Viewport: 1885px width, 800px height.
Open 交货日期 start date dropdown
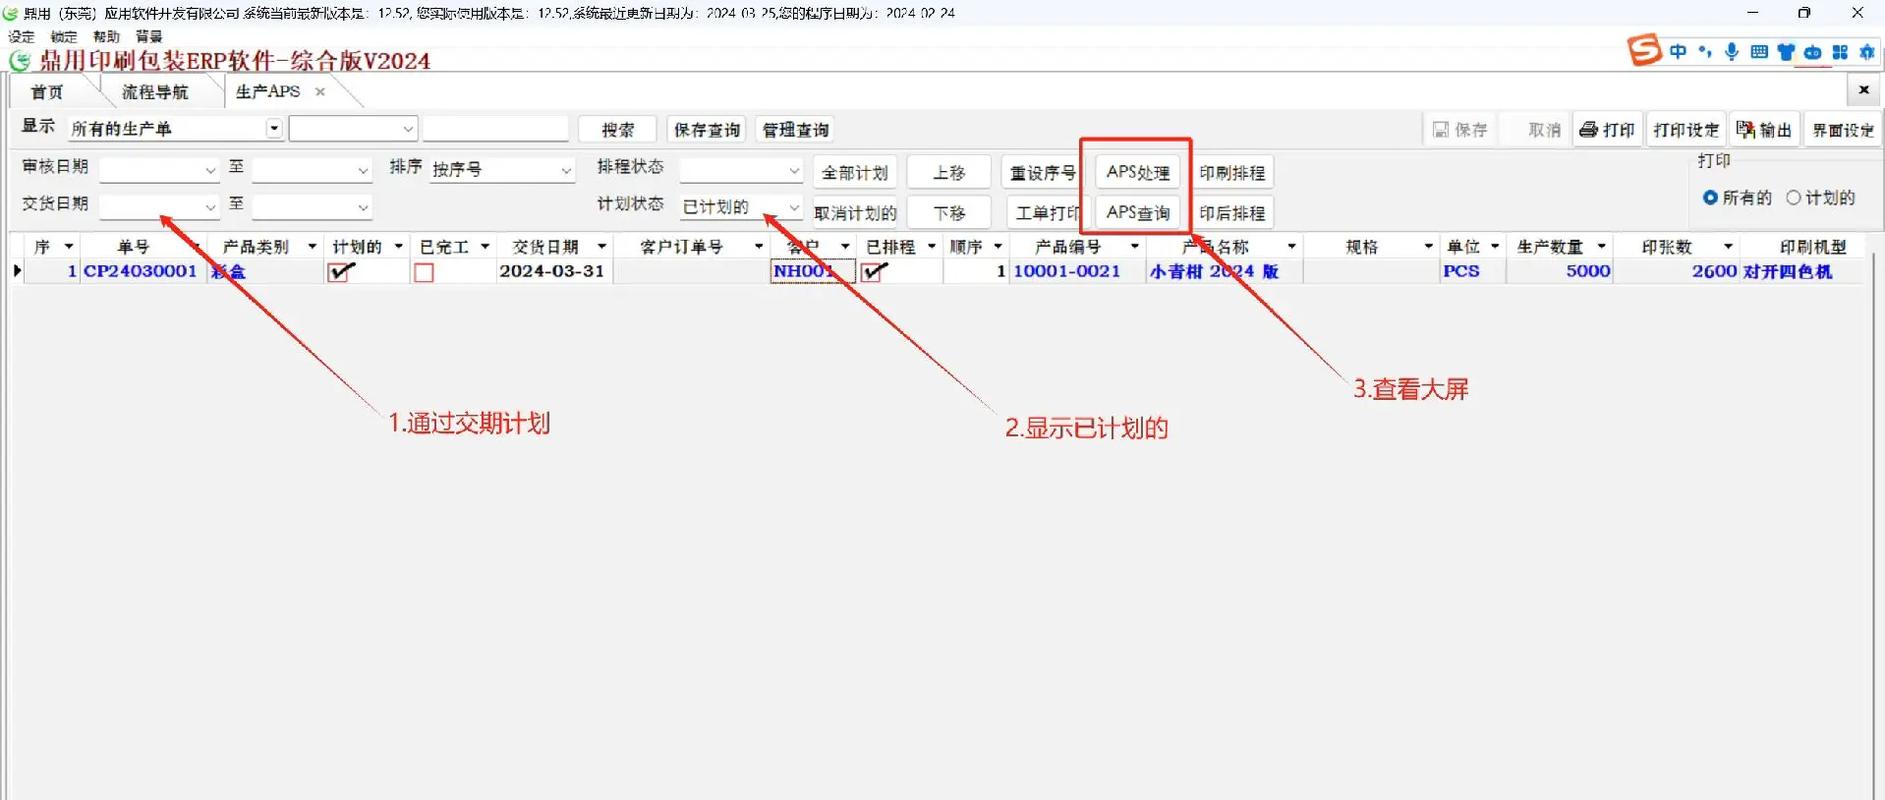pos(210,208)
